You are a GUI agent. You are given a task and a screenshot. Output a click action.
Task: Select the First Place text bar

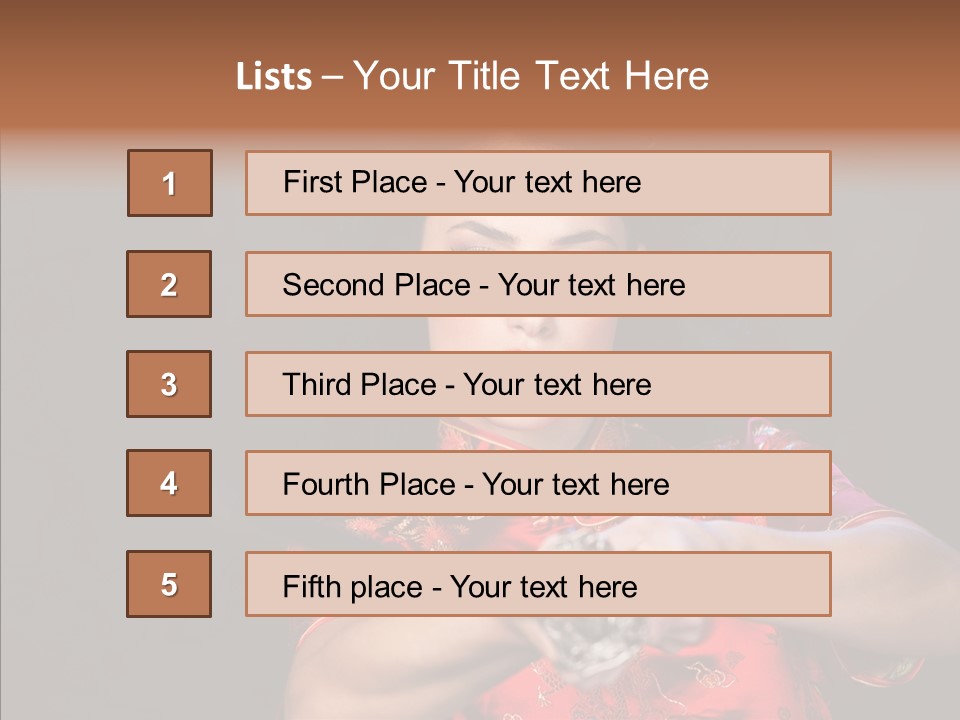pos(538,183)
